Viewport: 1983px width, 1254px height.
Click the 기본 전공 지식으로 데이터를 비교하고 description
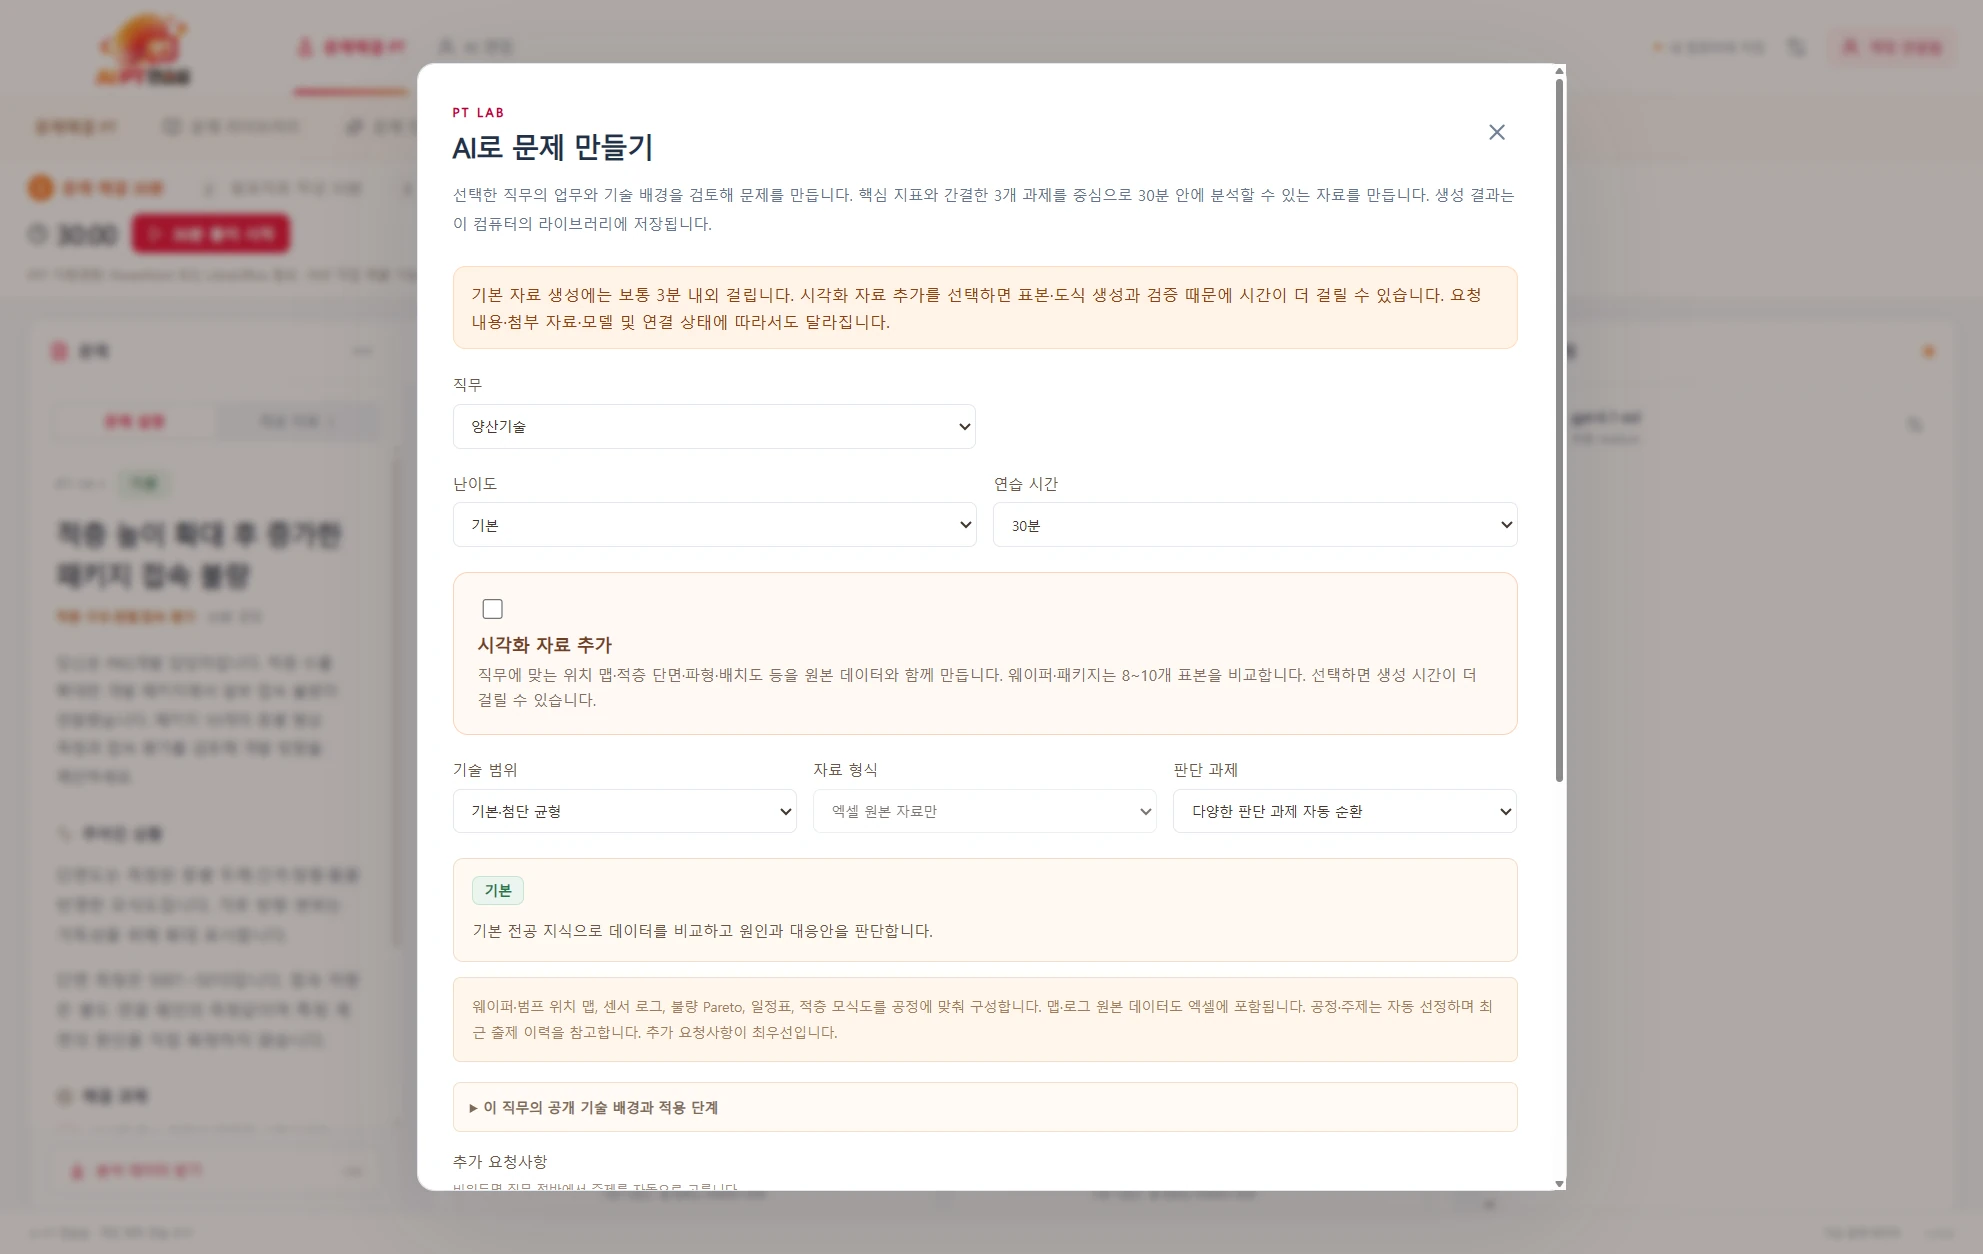tap(702, 931)
